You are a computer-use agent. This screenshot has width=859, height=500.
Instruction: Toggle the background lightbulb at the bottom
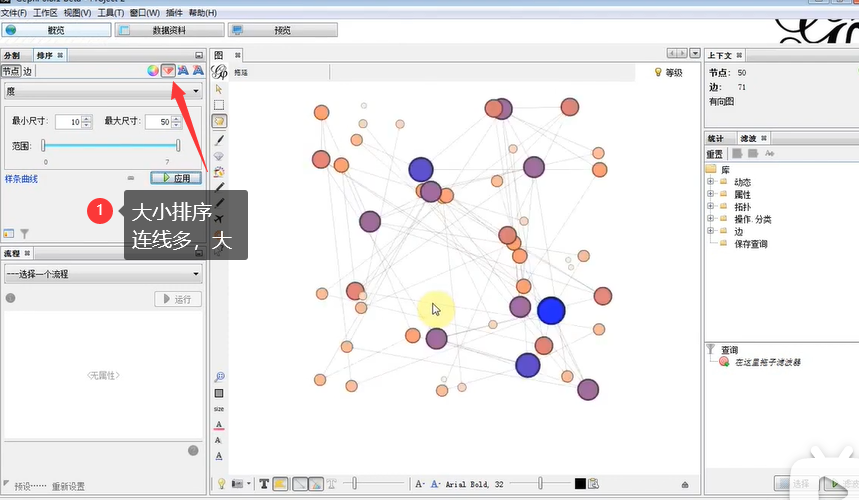(x=221, y=484)
